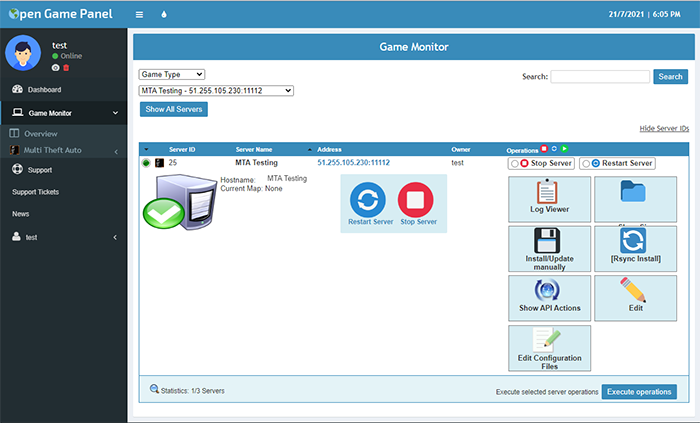Expand the Multi Theft Auto arrow
This screenshot has width=700, height=423.
pos(116,152)
